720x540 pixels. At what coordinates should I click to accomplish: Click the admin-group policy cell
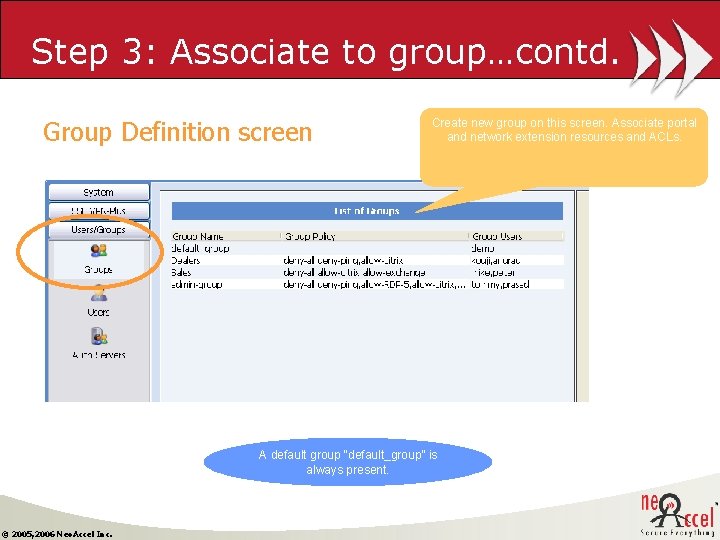click(374, 284)
